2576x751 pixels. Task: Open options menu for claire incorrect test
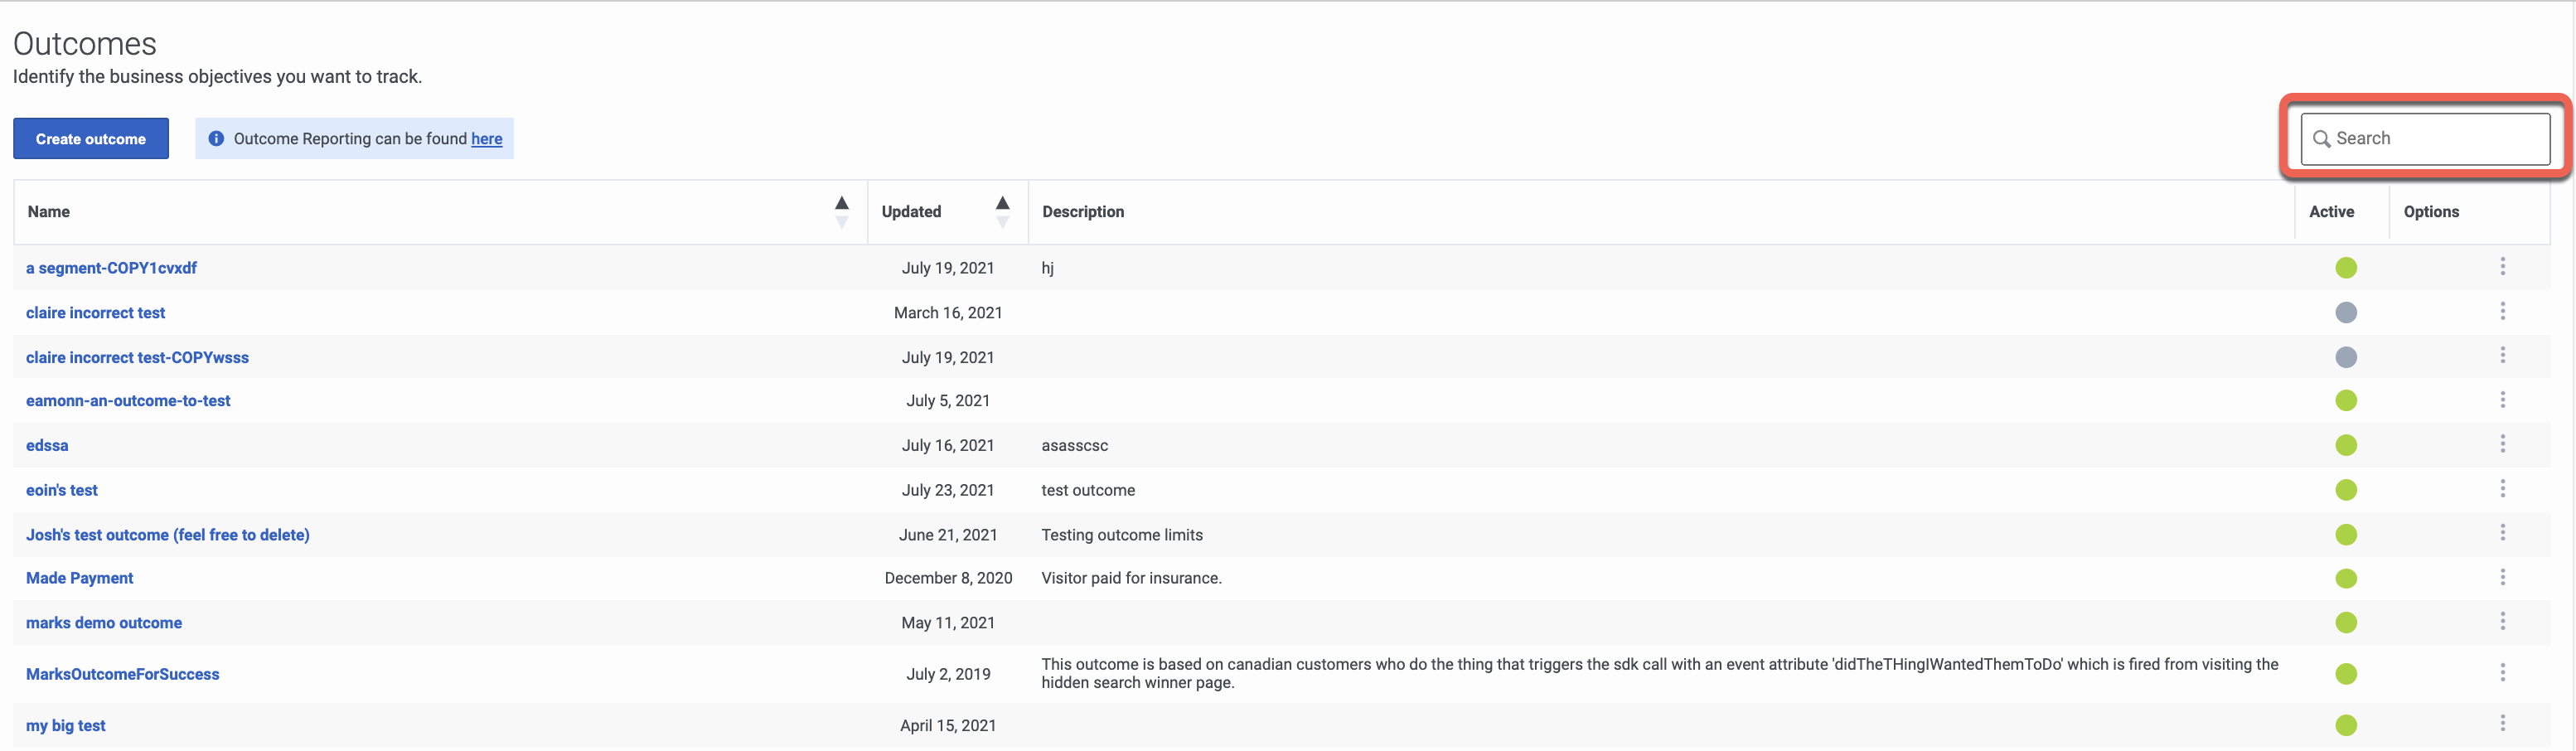point(2503,311)
